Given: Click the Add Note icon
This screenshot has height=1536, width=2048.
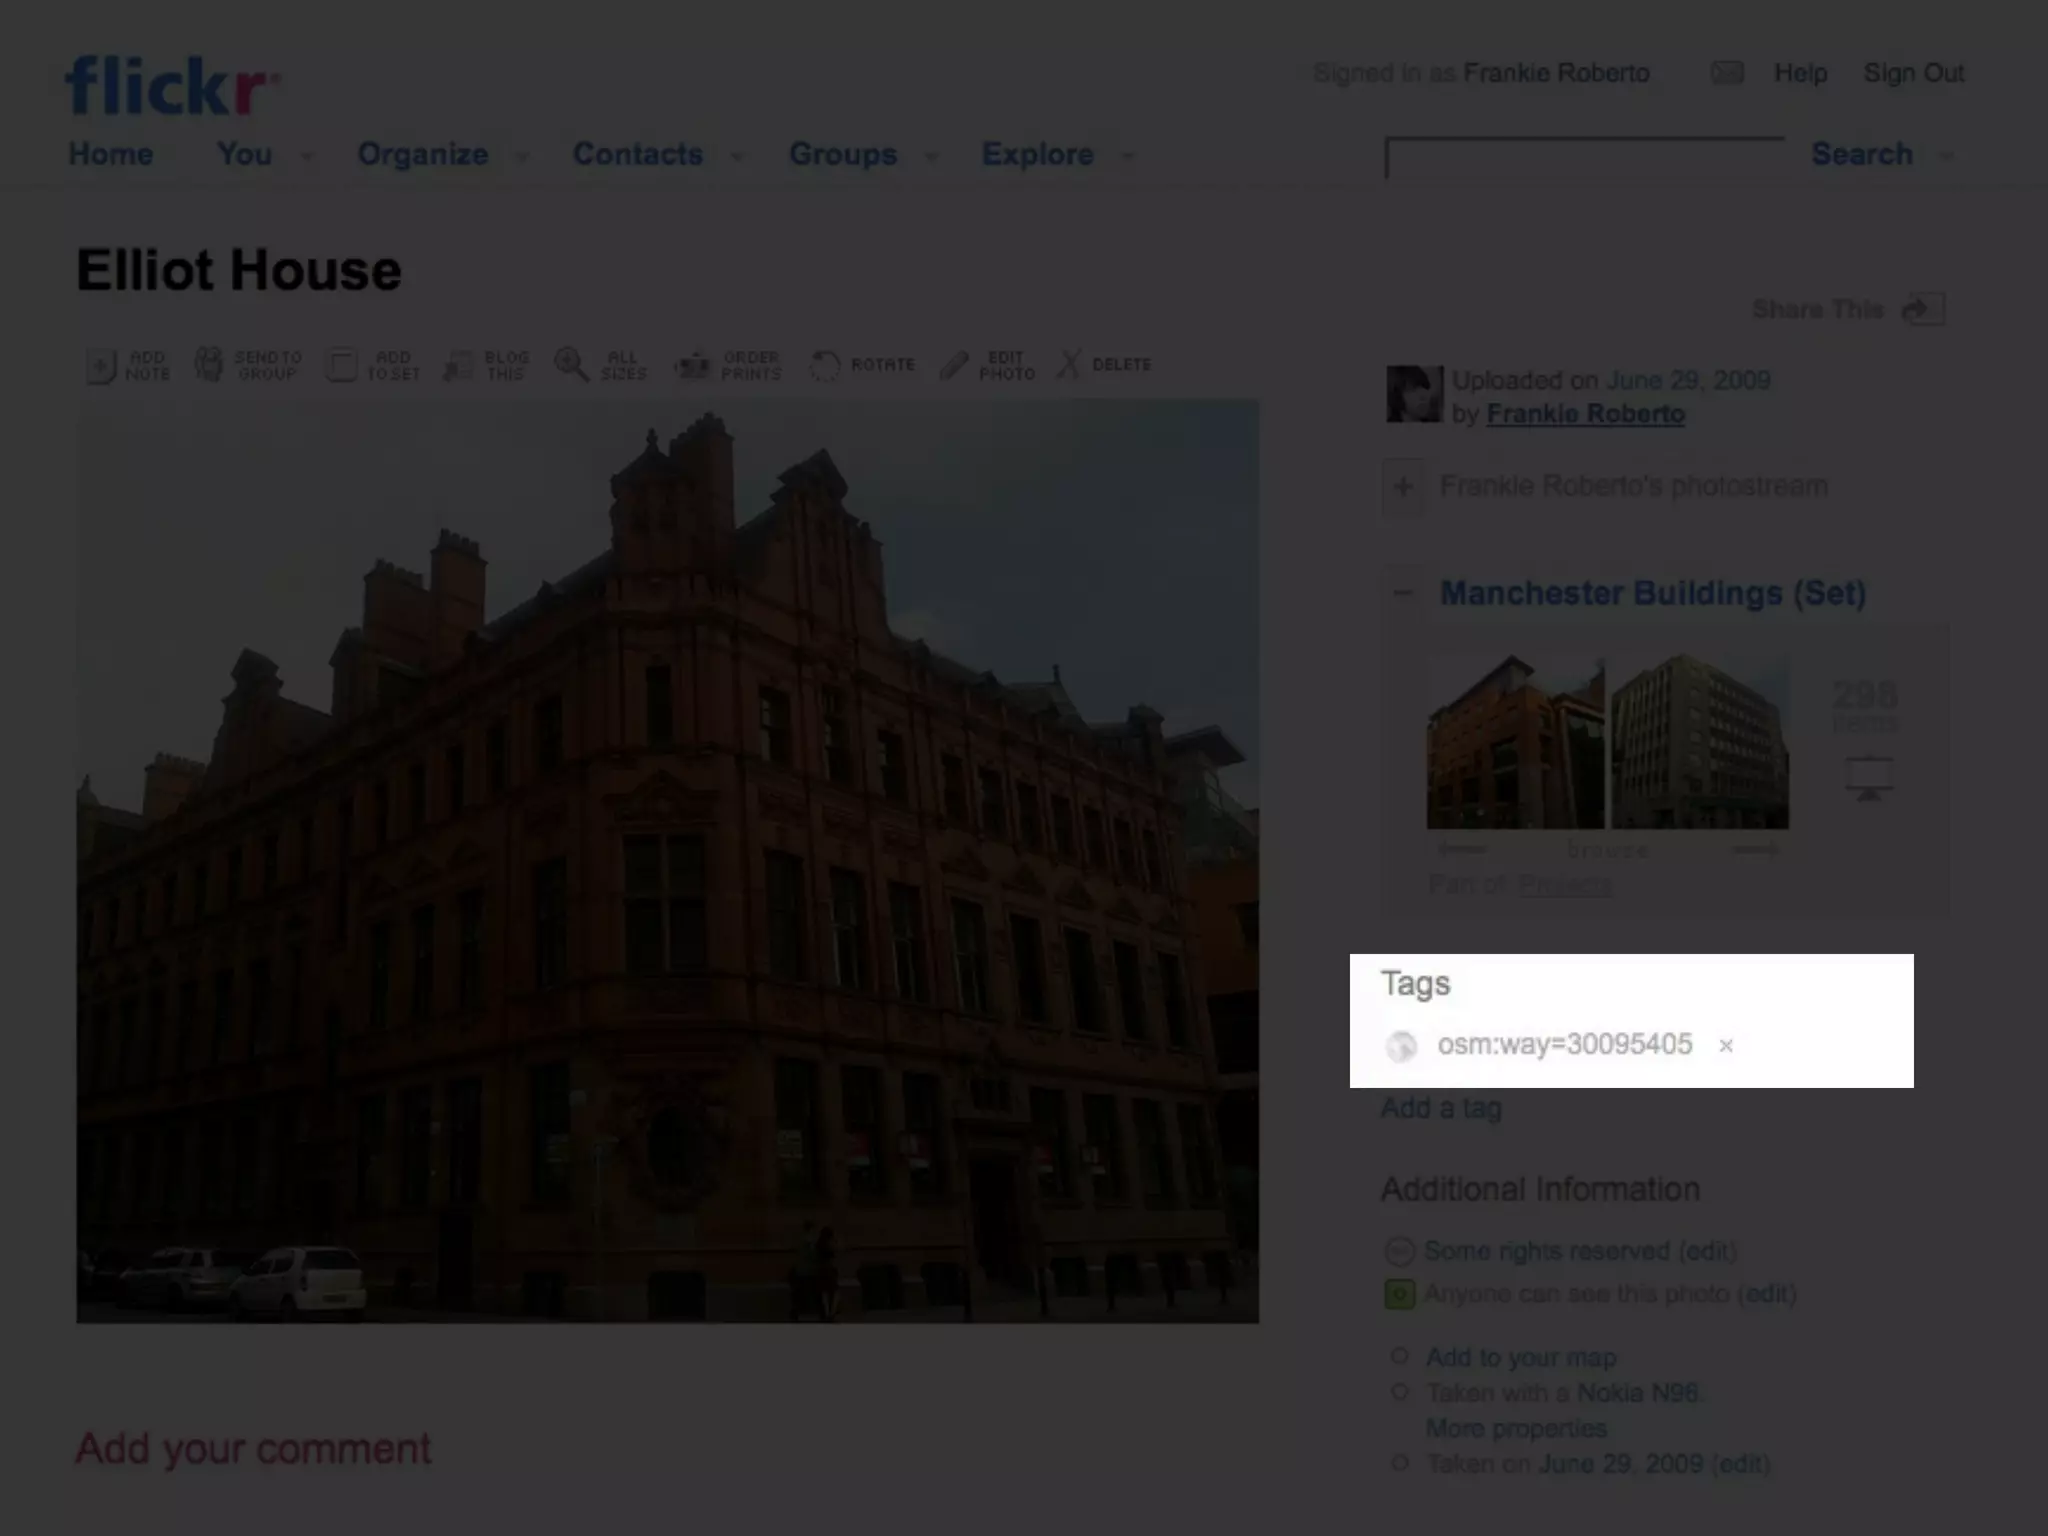Looking at the screenshot, I should click(x=102, y=366).
